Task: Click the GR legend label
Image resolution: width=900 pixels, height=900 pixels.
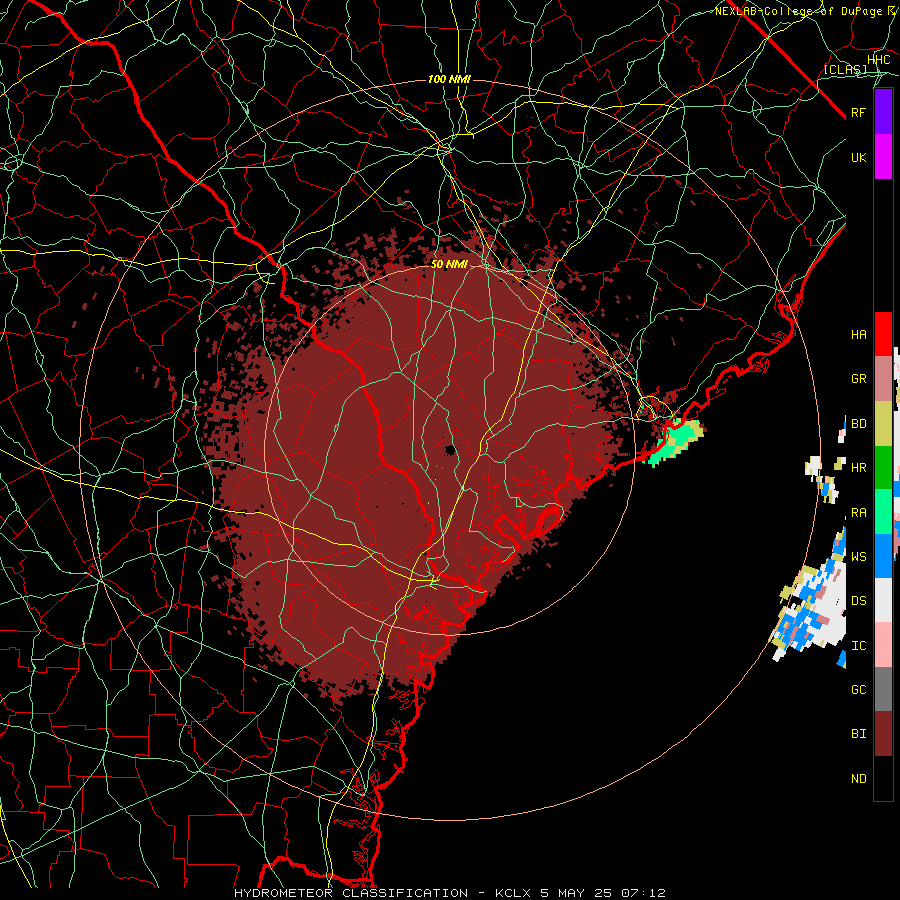Action: 859,379
